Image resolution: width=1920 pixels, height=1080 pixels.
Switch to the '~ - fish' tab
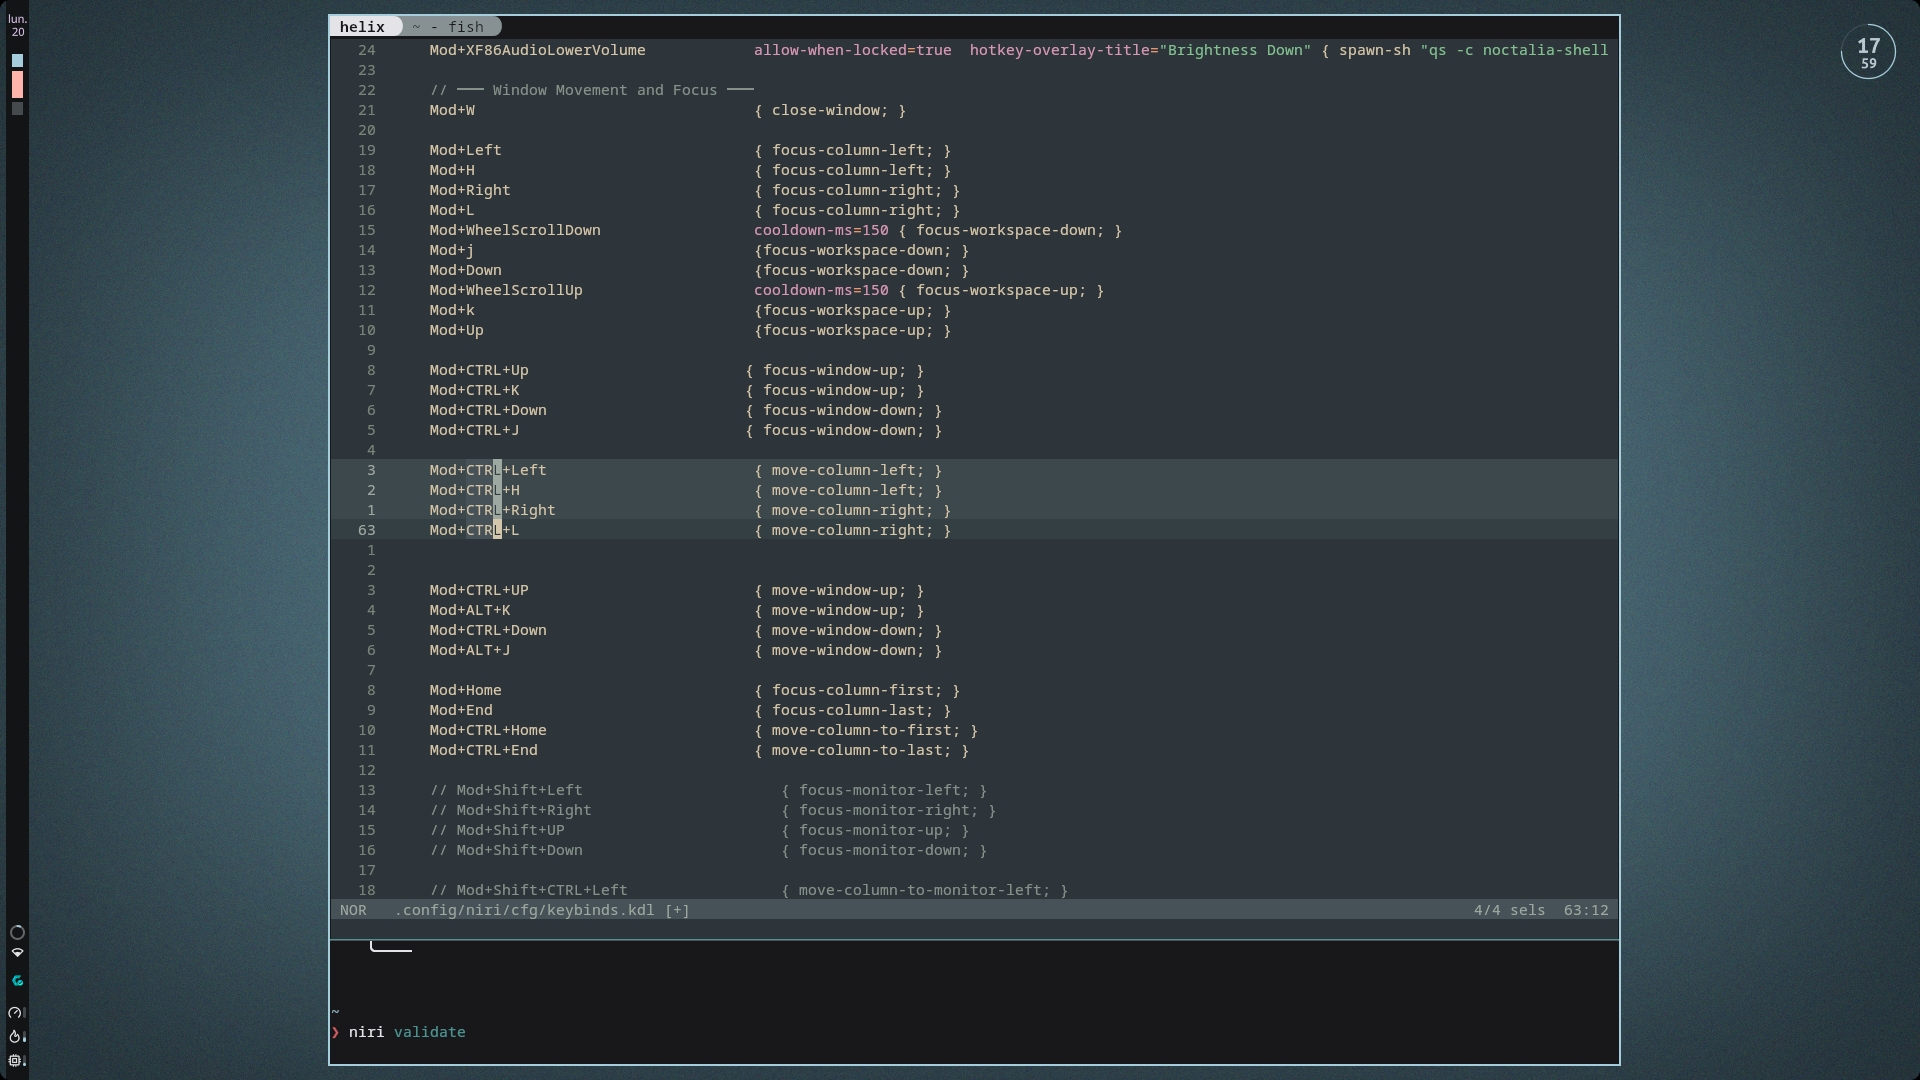(x=448, y=27)
